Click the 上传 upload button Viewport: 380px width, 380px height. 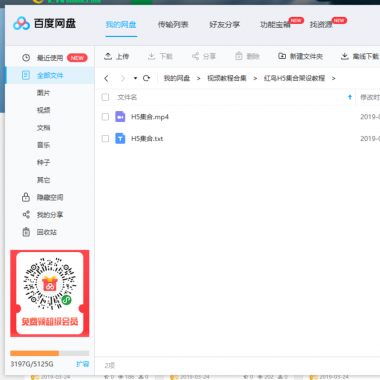coord(116,56)
